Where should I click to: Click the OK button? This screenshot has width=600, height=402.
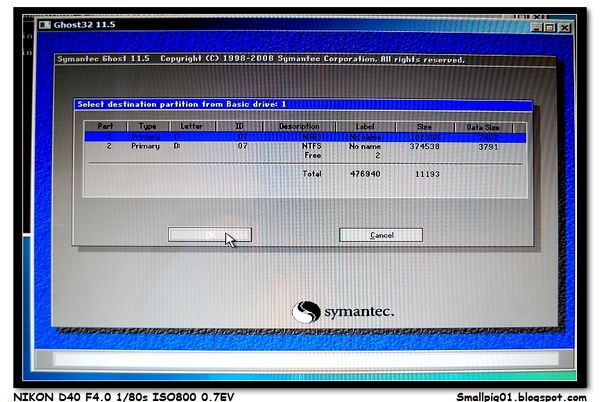210,235
